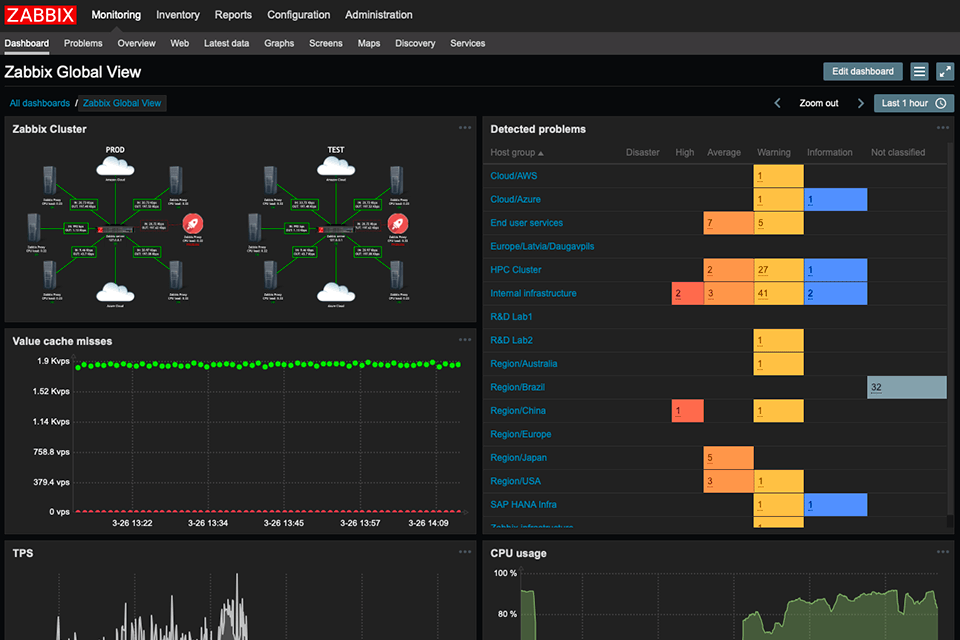The image size is (960, 640).
Task: Open Detected problems widget options menu
Action: (942, 127)
